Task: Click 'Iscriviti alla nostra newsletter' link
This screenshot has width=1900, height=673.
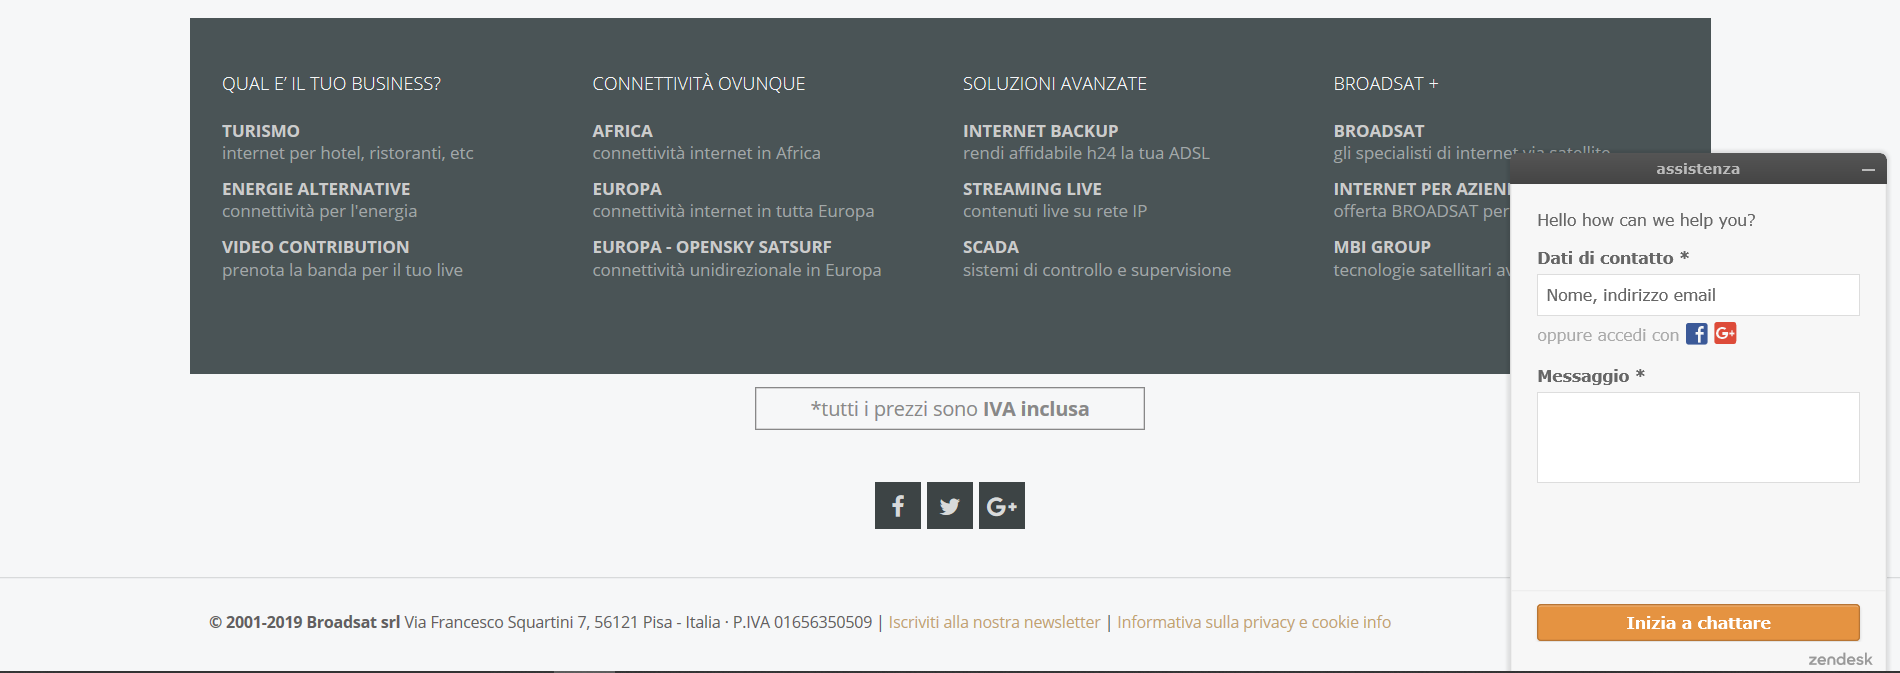Action: pos(994,622)
